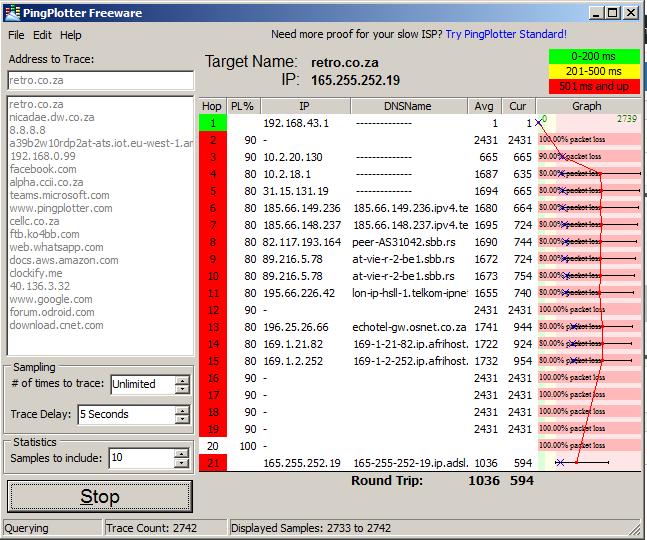Click the Samples to include field
The height and width of the screenshot is (540, 647).
coord(142,458)
